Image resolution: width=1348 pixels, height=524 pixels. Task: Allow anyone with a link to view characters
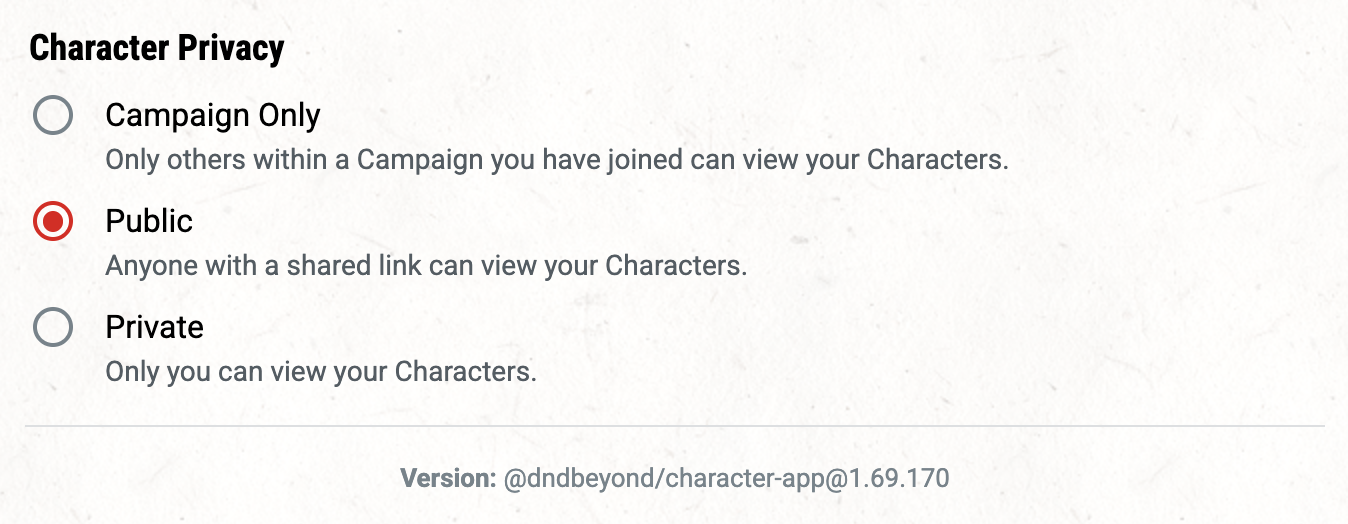tap(53, 221)
